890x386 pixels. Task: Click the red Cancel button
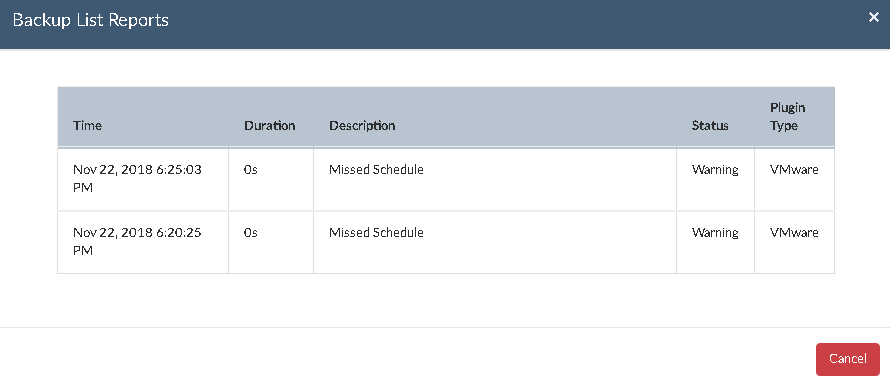coord(847,359)
